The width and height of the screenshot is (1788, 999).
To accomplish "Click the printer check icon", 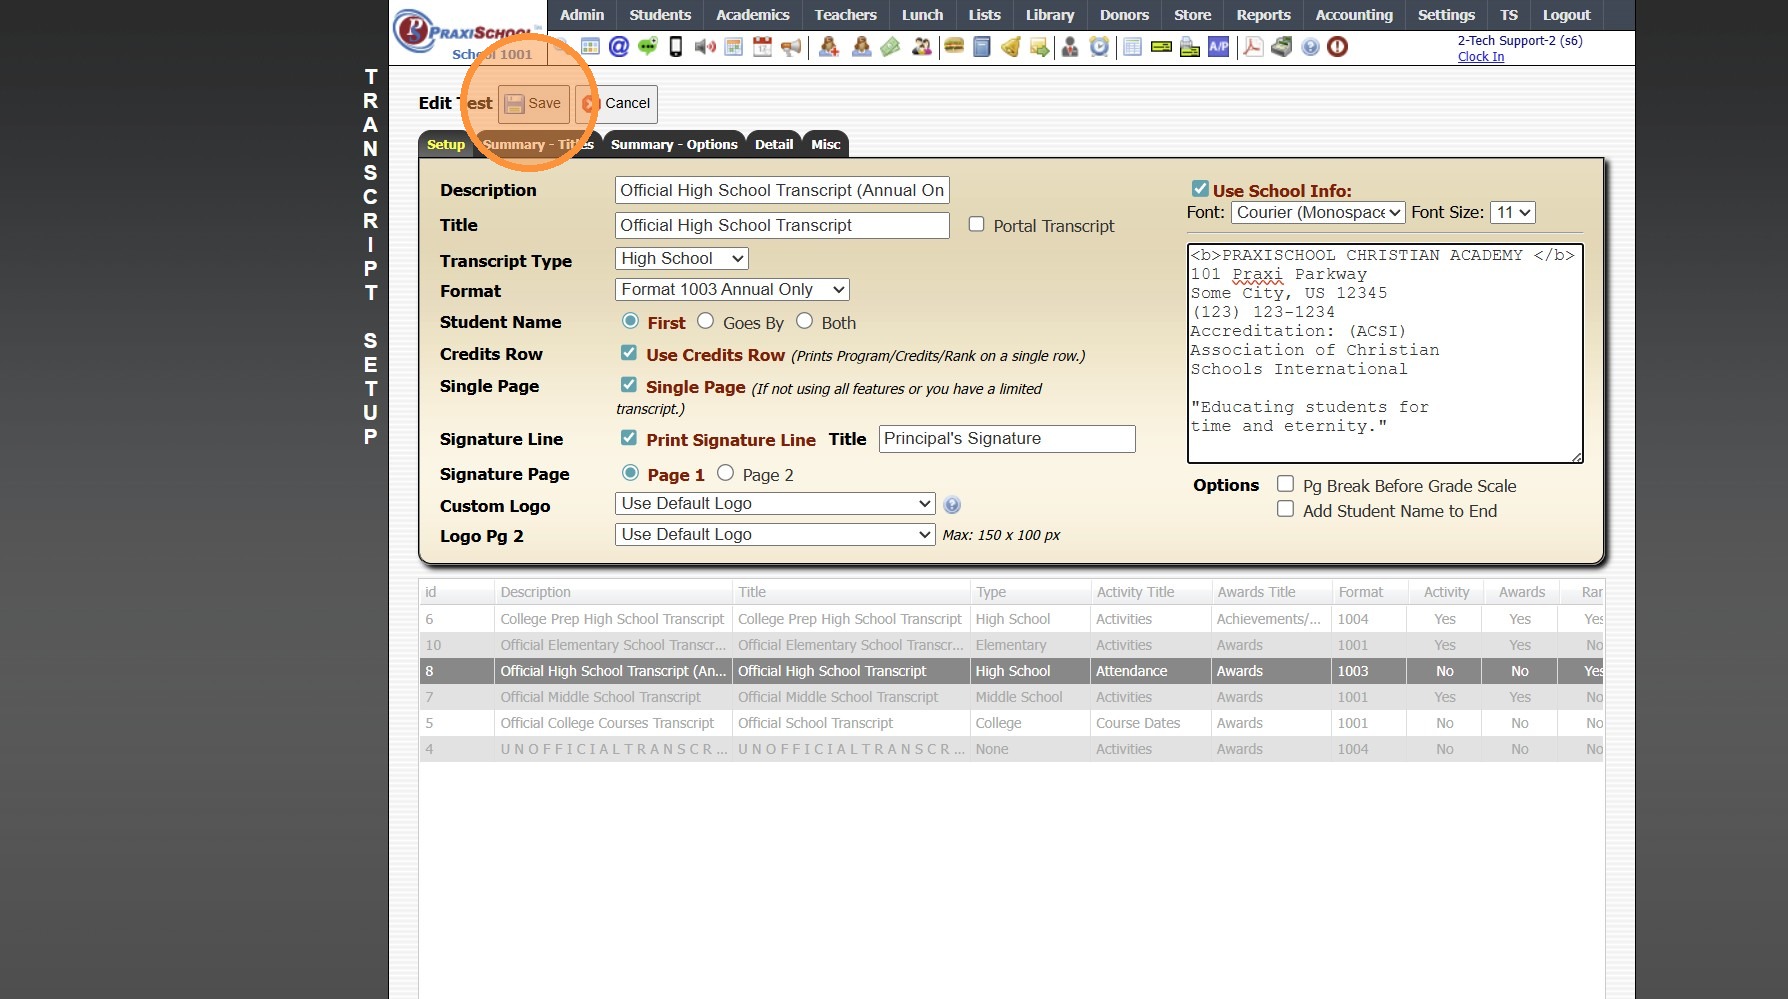I will (1190, 47).
